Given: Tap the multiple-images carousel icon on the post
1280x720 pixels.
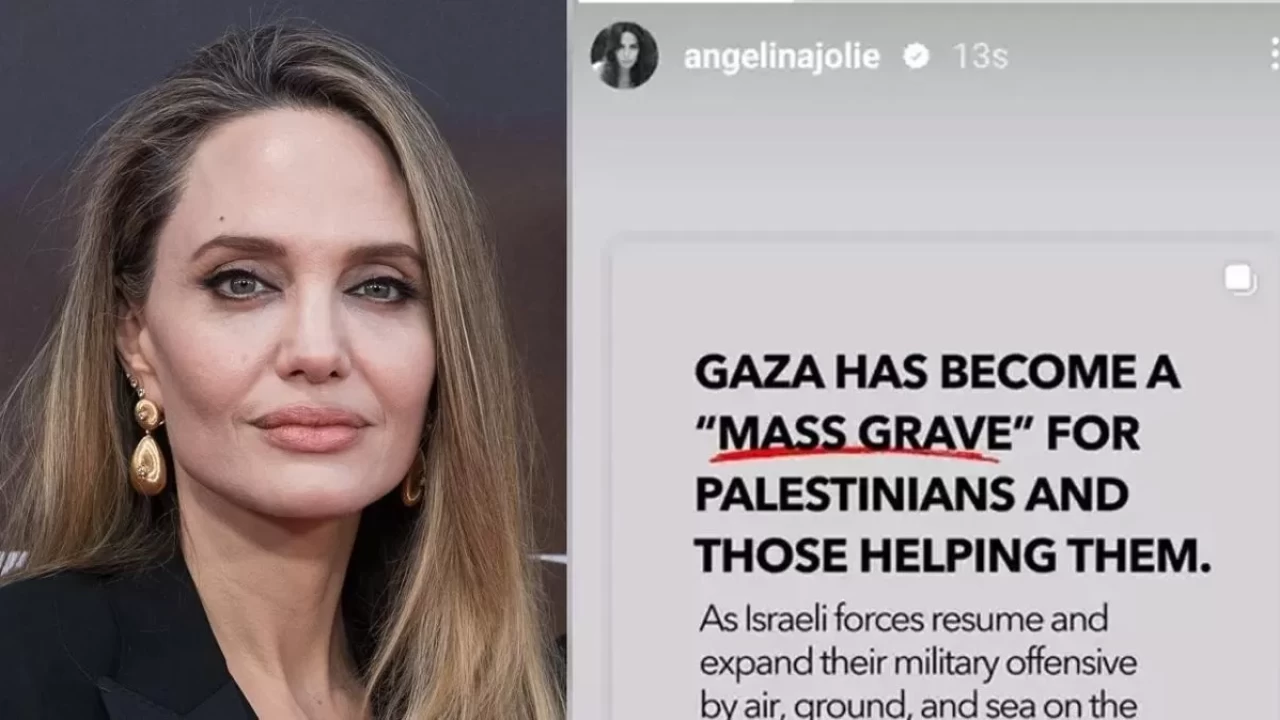Looking at the screenshot, I should (x=1240, y=280).
